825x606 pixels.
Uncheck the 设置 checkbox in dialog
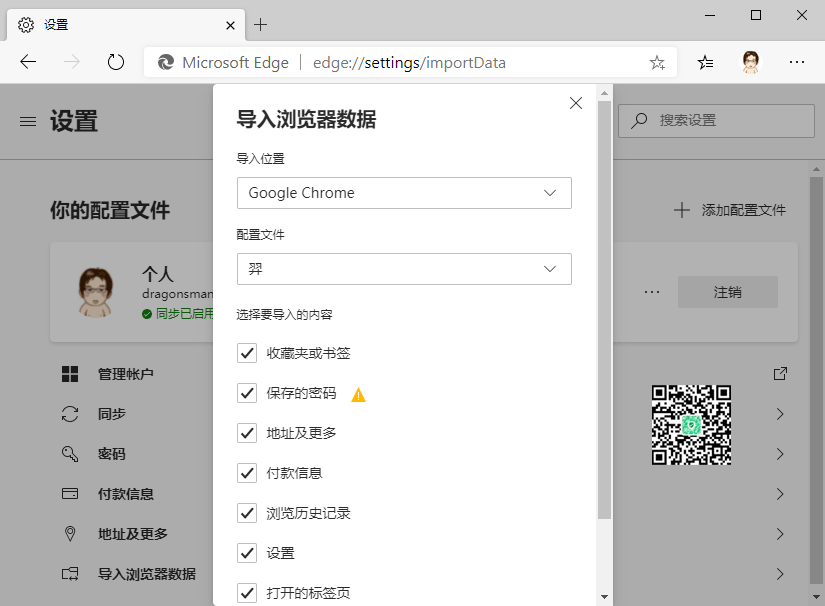(247, 553)
